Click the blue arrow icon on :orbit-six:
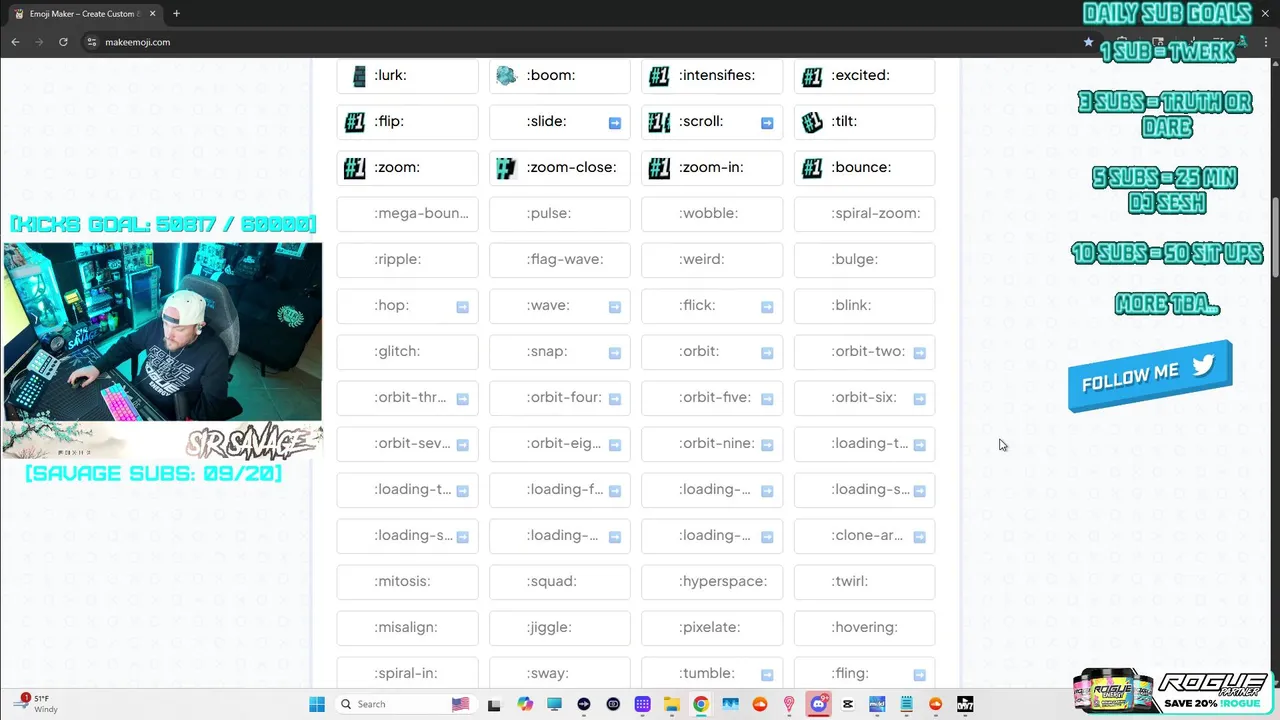The width and height of the screenshot is (1280, 720). pos(919,399)
